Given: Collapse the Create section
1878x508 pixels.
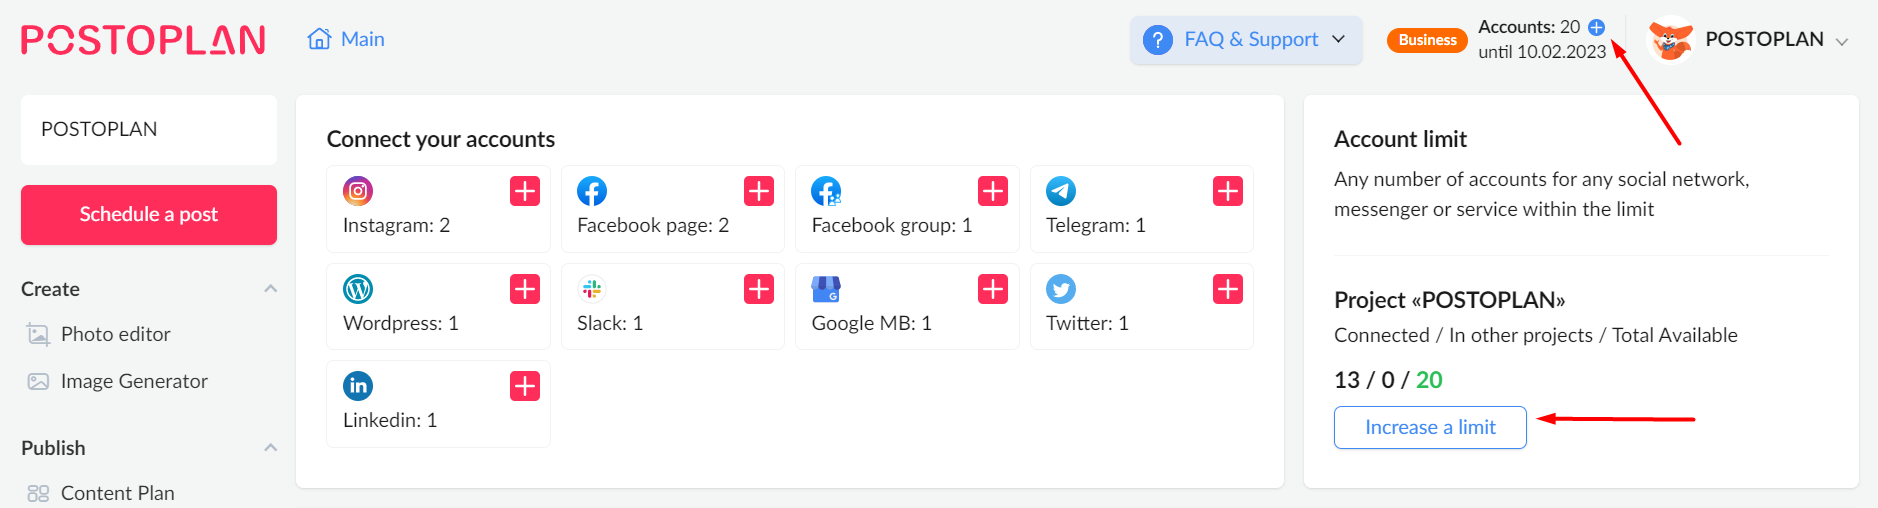Looking at the screenshot, I should coord(270,289).
